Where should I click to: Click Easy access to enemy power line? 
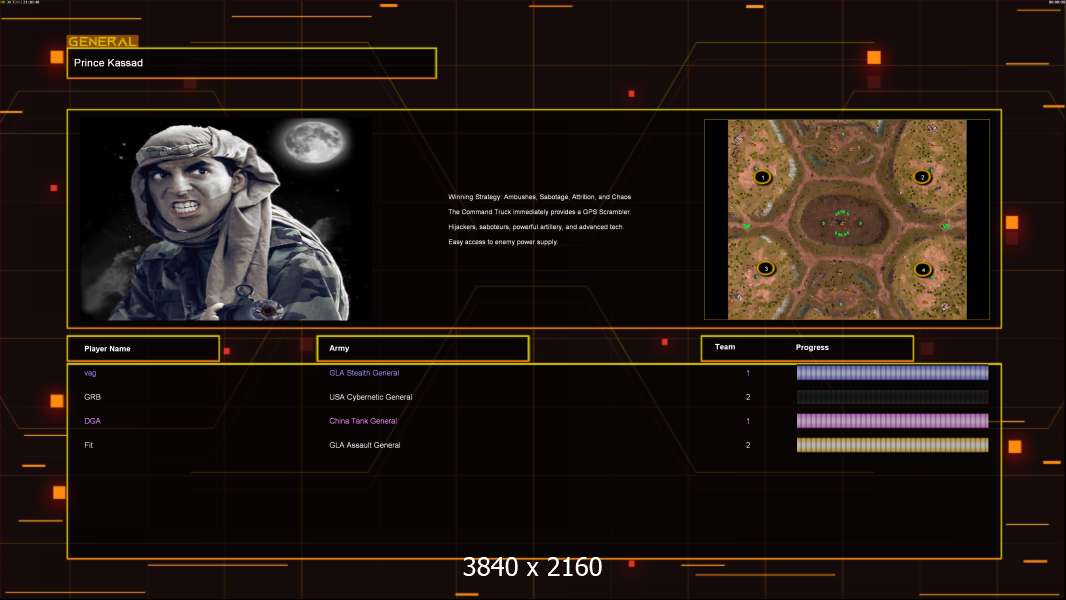502,242
